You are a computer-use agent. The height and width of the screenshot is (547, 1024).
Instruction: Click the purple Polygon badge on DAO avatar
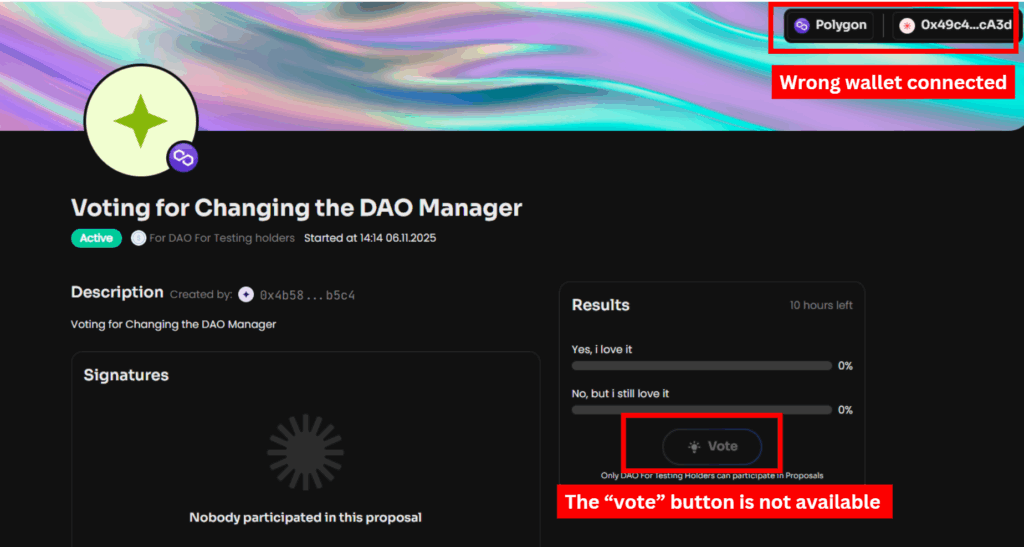(x=182, y=157)
